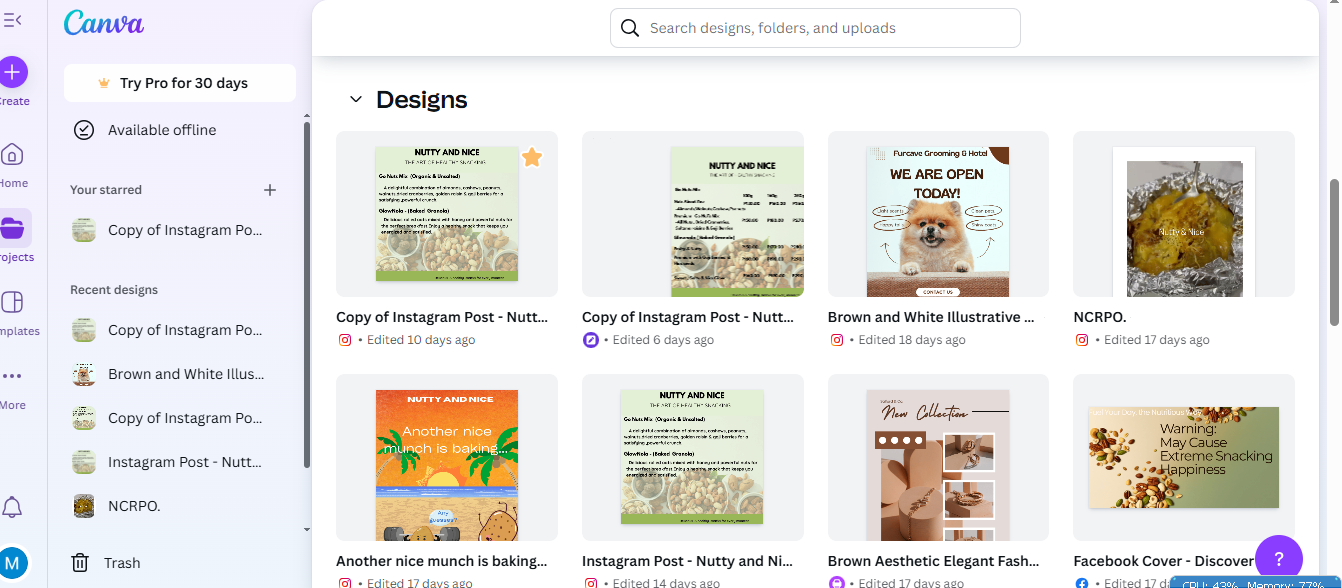This screenshot has width=1342, height=588.
Task: Click the Canva logo
Action: pos(104,23)
